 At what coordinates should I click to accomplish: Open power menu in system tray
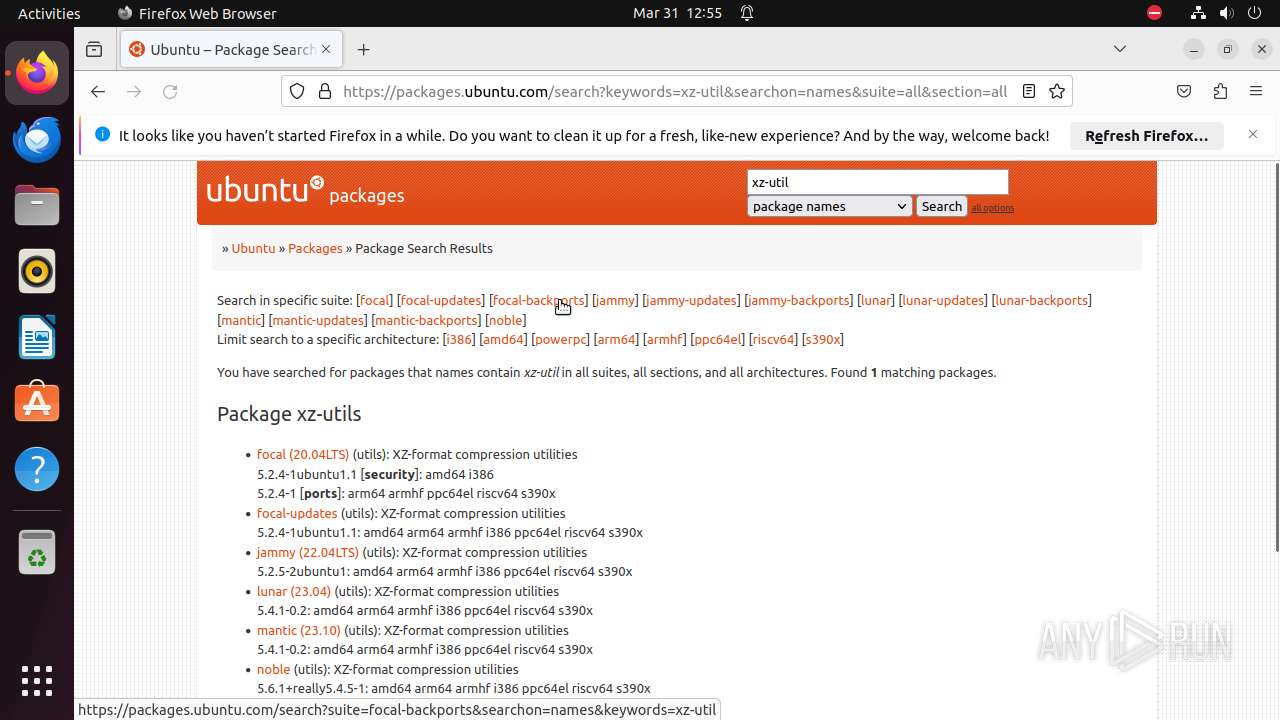tap(1255, 13)
